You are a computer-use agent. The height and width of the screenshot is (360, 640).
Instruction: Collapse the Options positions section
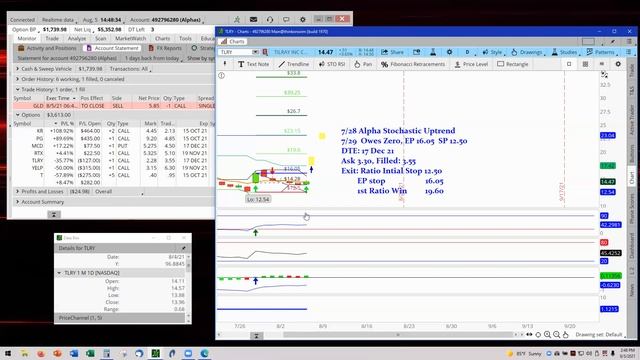click(x=18, y=115)
